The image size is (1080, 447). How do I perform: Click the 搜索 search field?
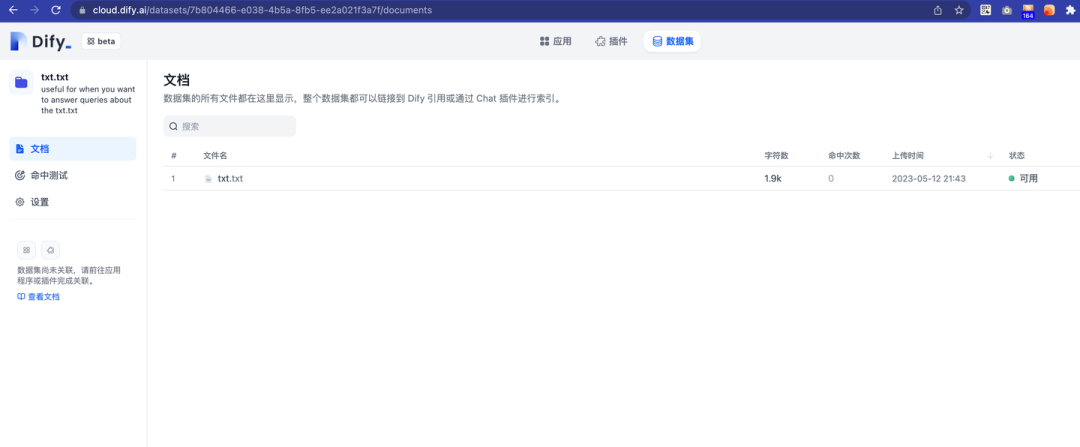coord(229,126)
